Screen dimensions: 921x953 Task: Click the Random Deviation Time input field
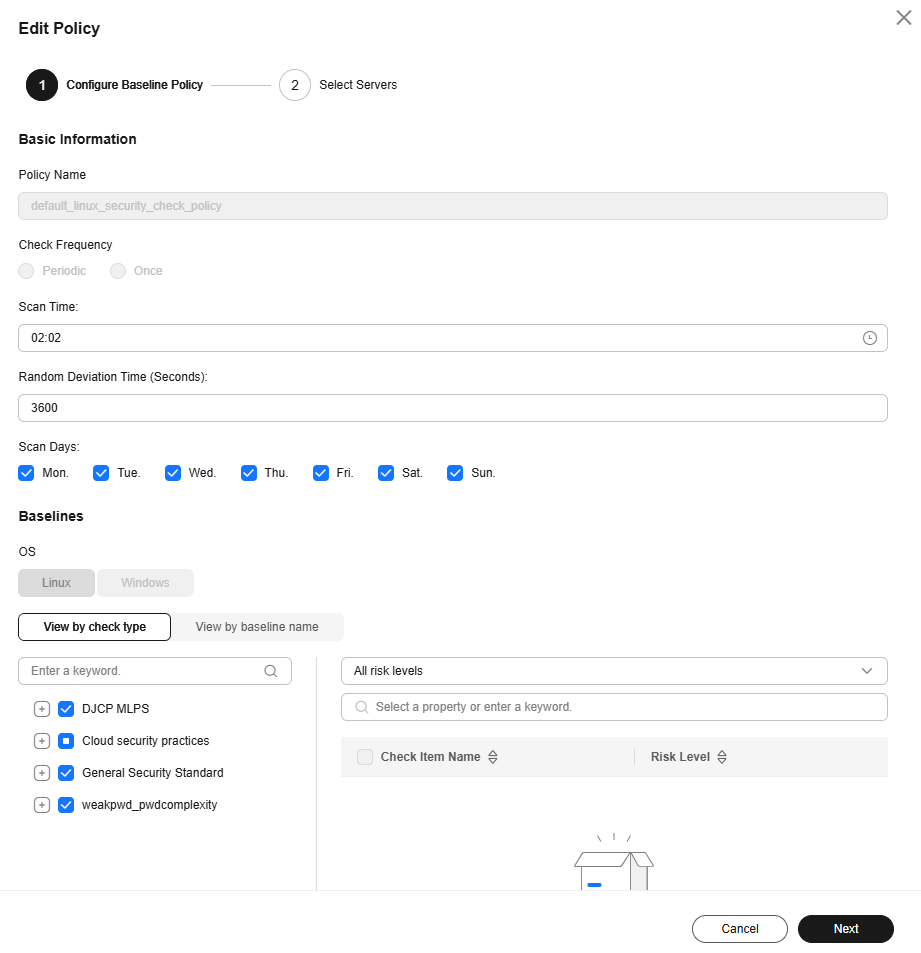click(453, 408)
